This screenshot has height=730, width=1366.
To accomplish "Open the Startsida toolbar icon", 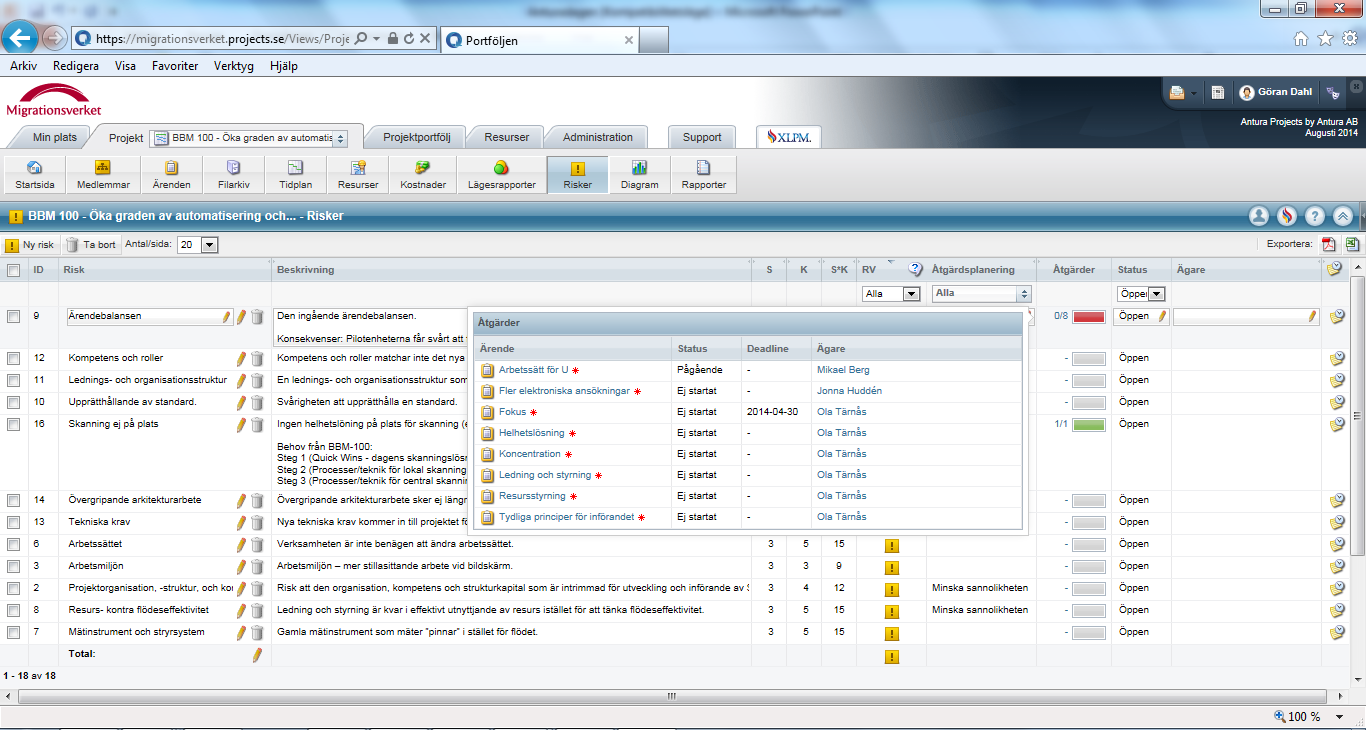I will click(x=35, y=174).
